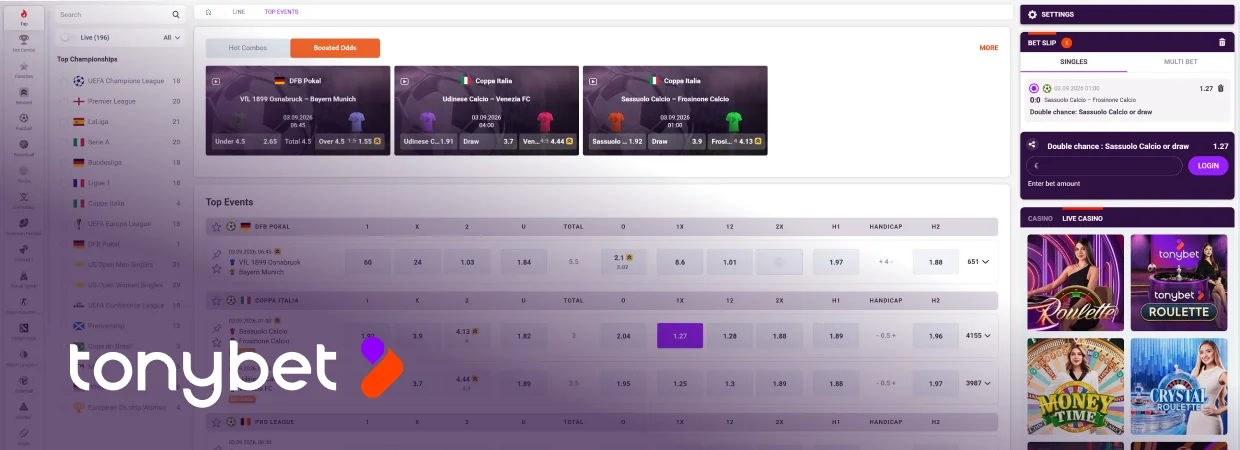The height and width of the screenshot is (450, 1240).
Task: Open the Settings gear icon
Action: [1033, 14]
